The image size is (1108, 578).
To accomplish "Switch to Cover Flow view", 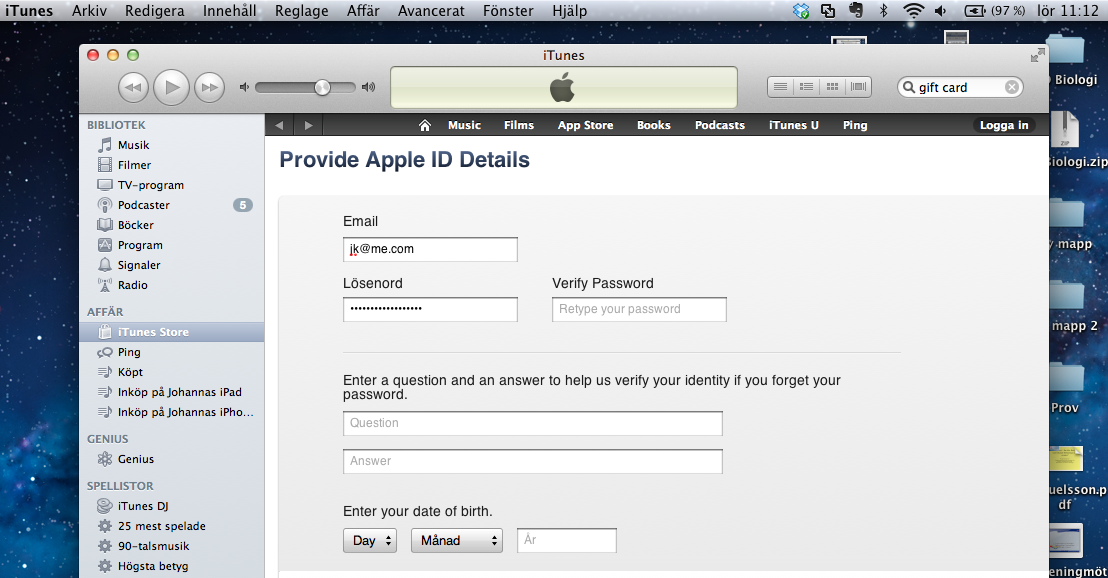I will coord(859,87).
